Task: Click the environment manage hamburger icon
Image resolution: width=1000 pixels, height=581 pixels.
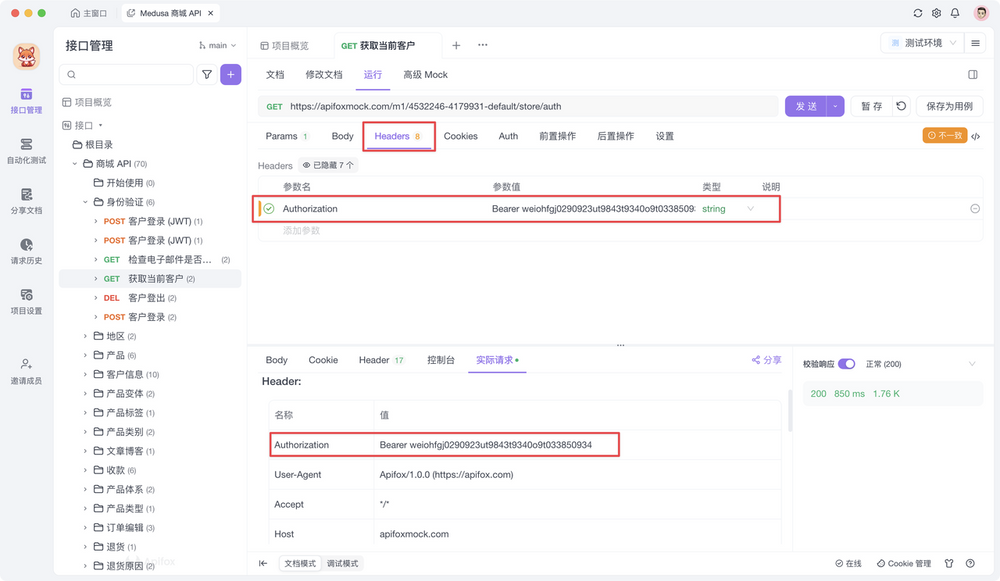Action: tap(977, 44)
